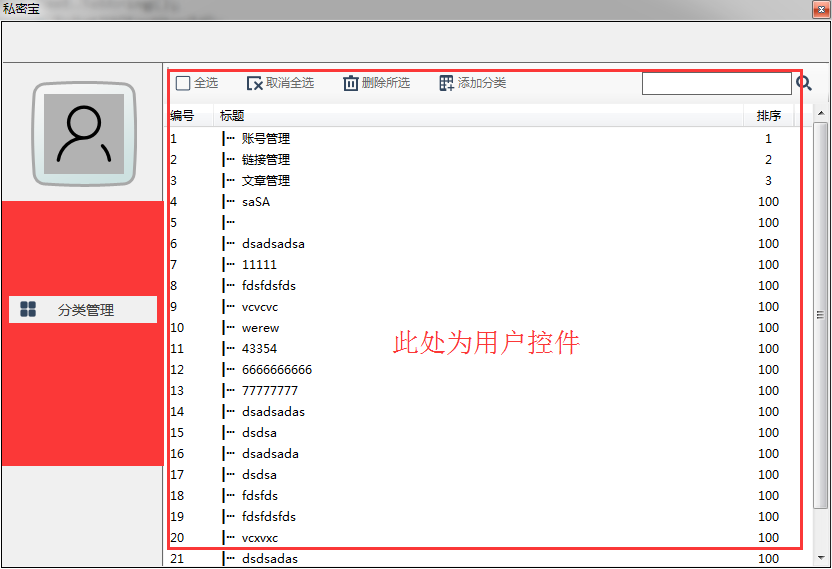
Task: Click the 分类管理 four-squares icon
Action: [x=28, y=309]
